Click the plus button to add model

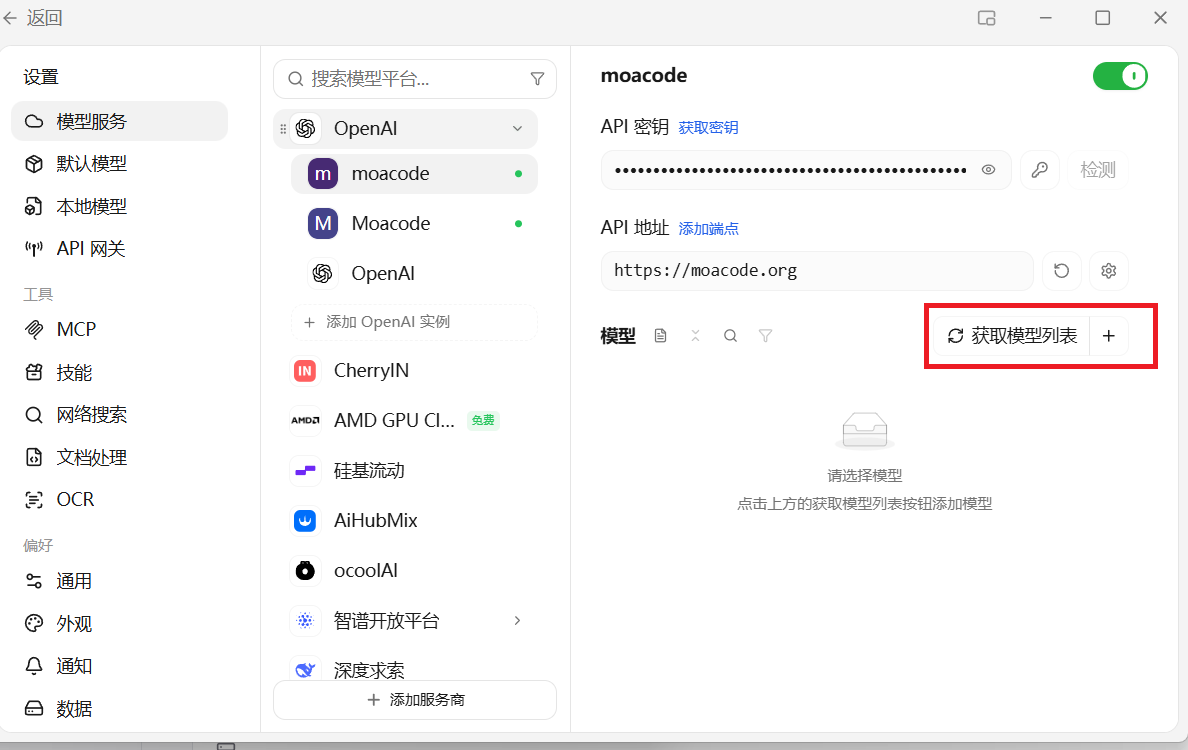1108,336
